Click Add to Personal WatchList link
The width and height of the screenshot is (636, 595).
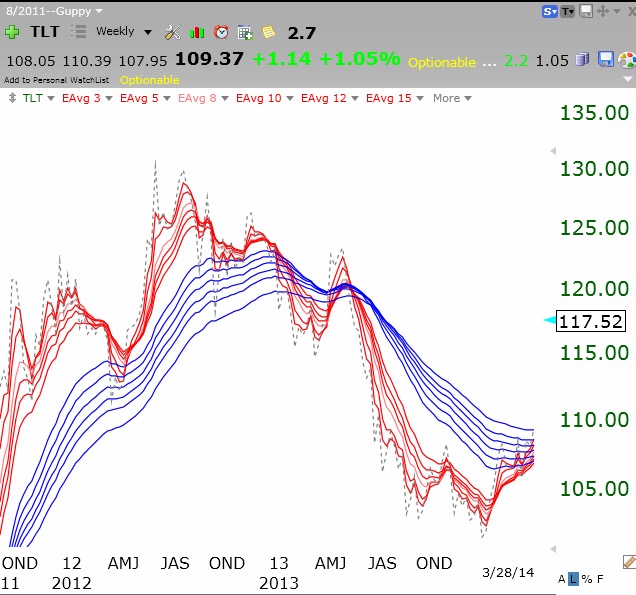tap(56, 80)
